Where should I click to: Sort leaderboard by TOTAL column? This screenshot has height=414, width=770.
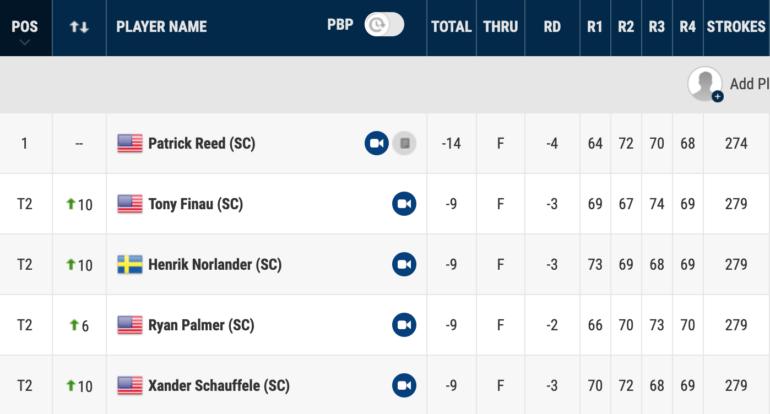451,27
